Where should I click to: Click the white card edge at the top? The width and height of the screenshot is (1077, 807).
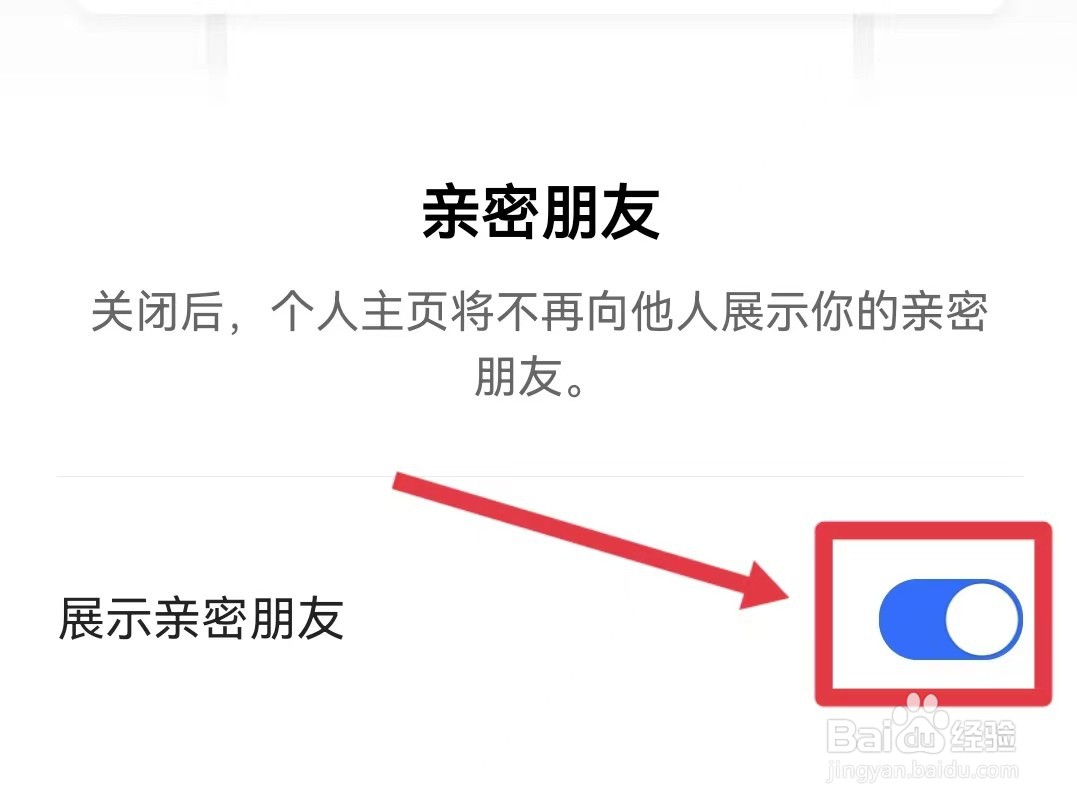538,8
